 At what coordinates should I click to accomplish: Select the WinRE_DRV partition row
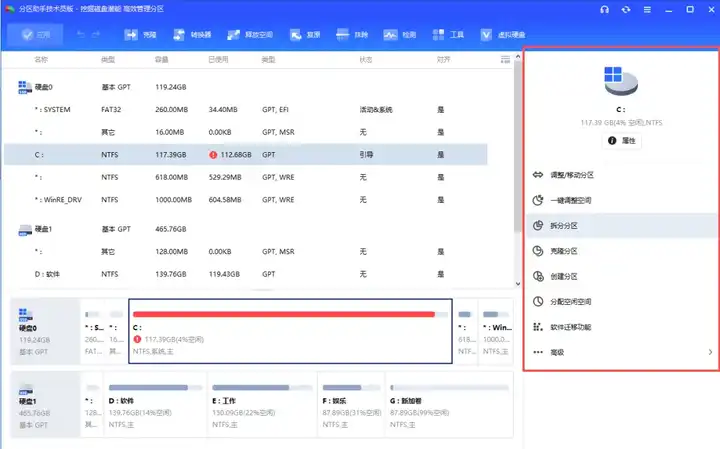(246, 200)
